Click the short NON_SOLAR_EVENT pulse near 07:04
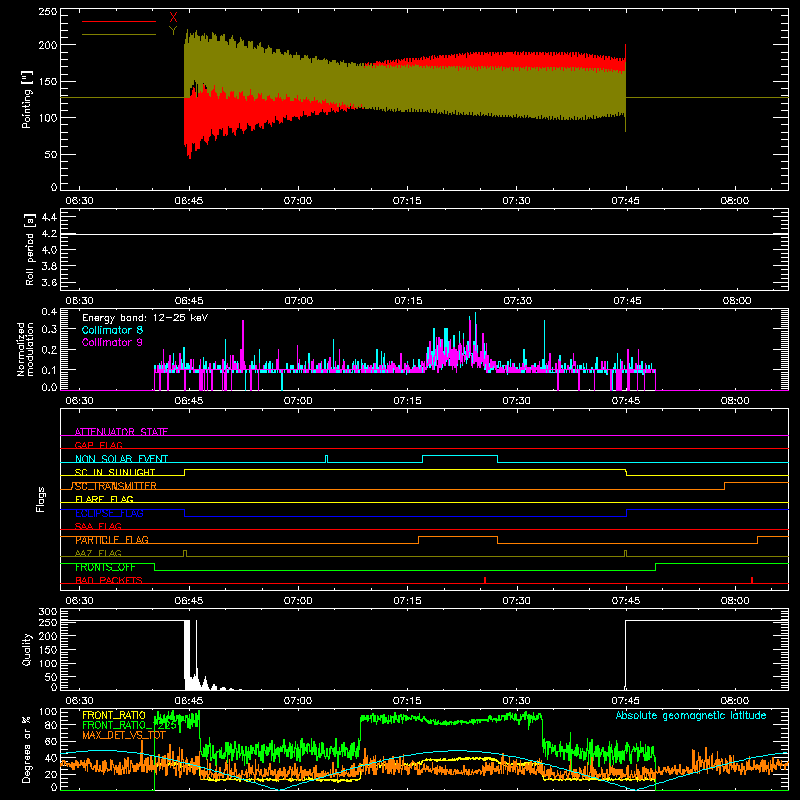This screenshot has width=800, height=800. (x=327, y=459)
